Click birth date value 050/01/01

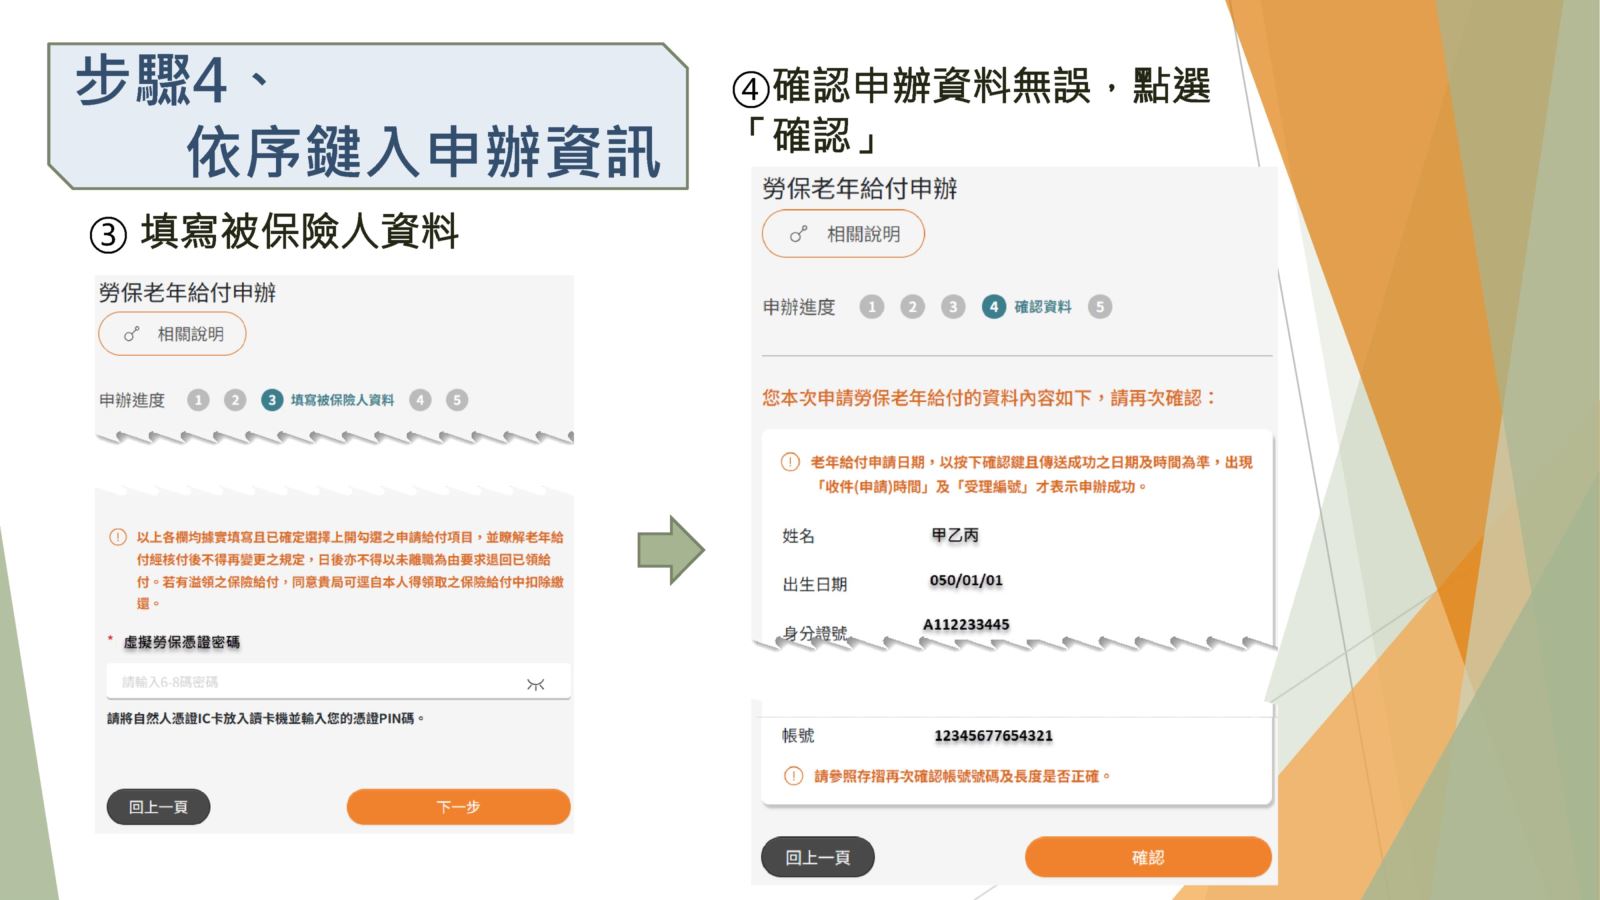point(966,580)
